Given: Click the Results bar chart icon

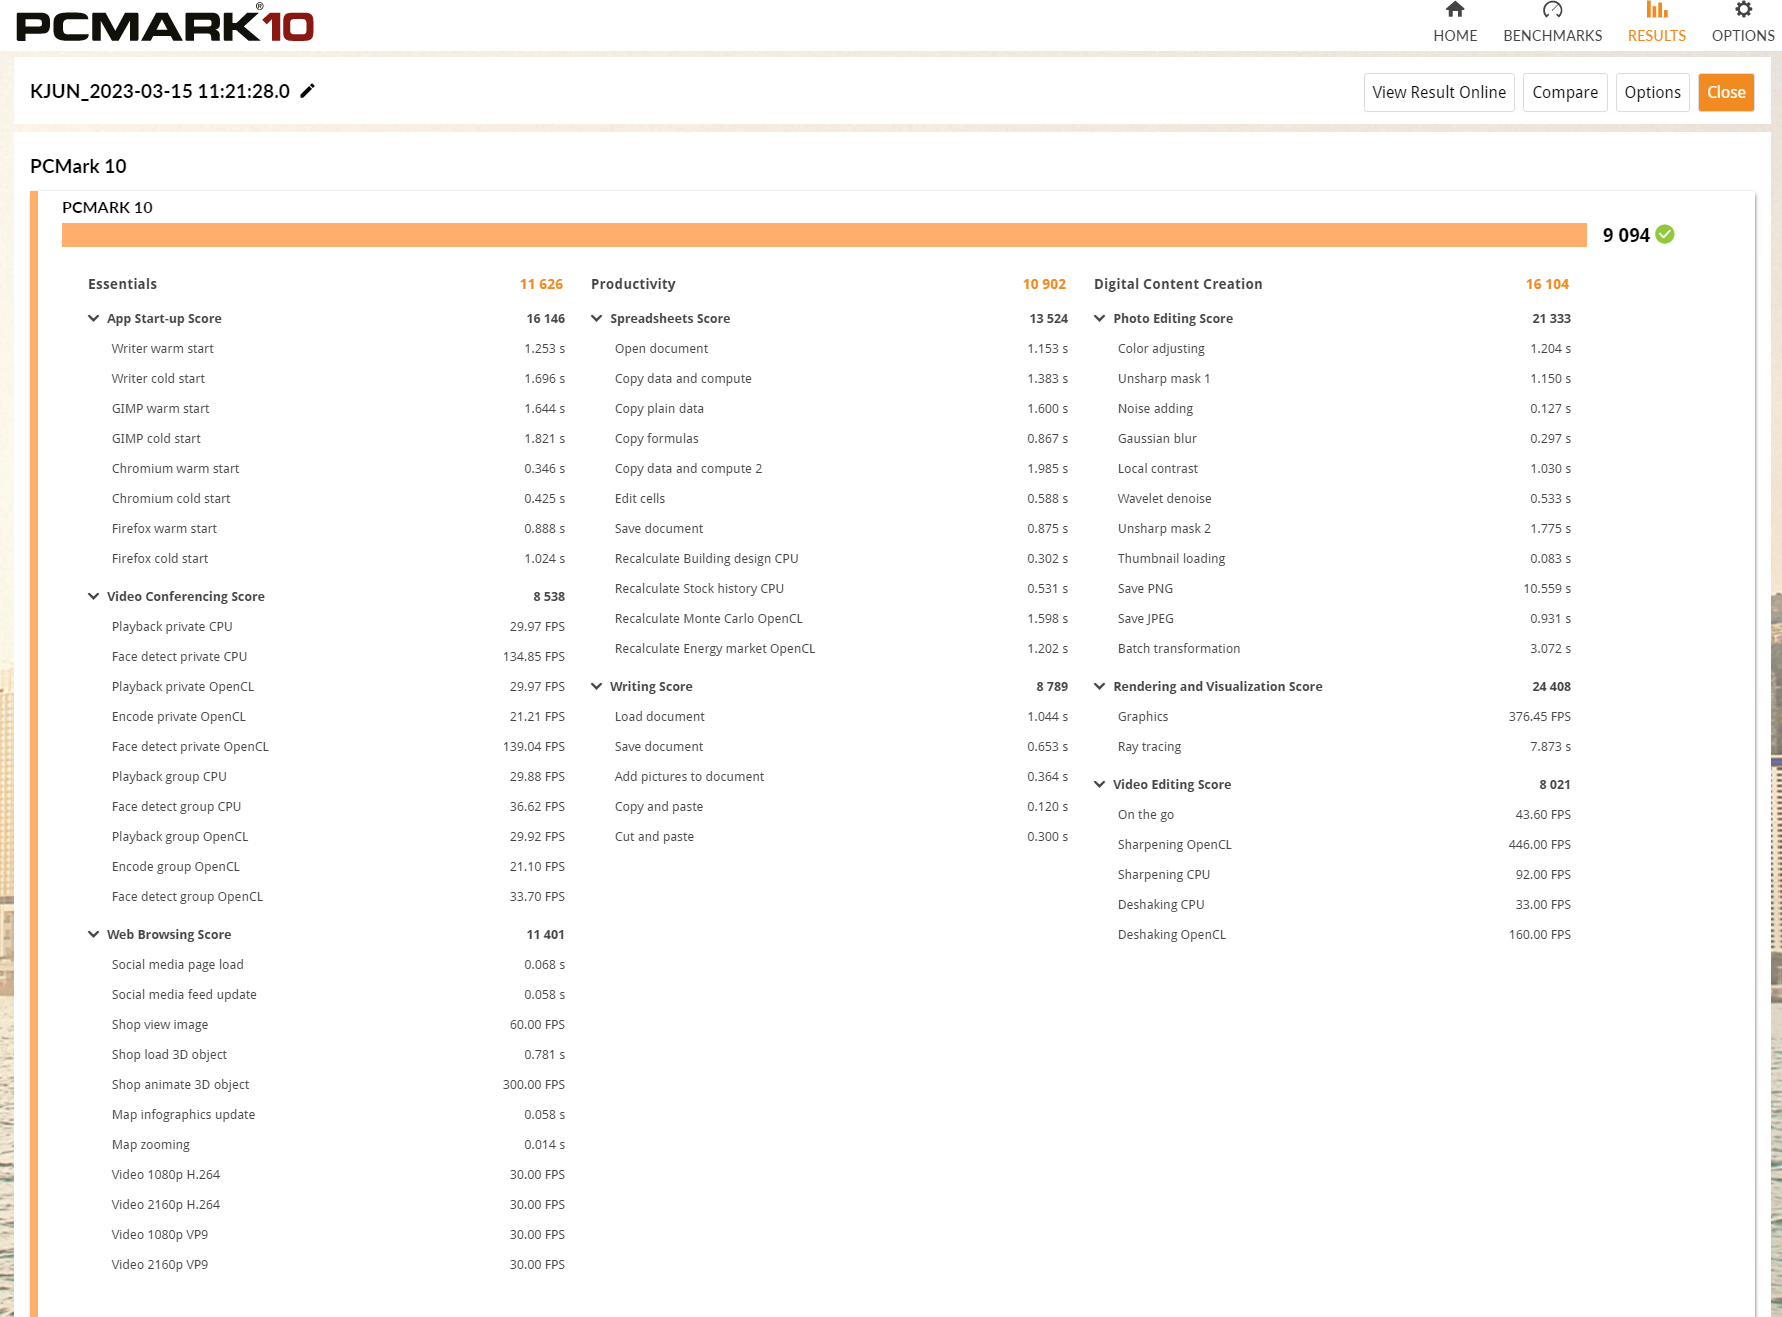Looking at the screenshot, I should coord(1657,10).
